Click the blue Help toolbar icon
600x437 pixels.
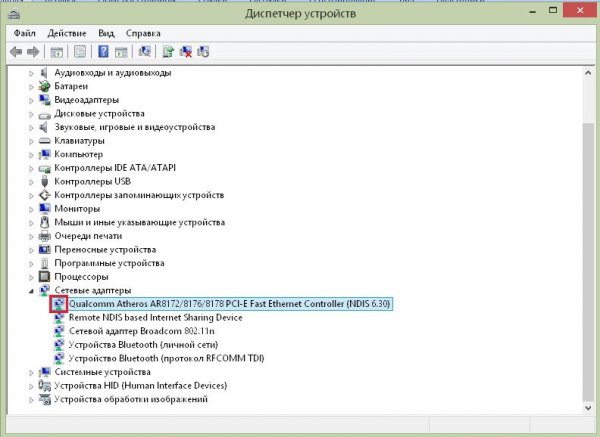(103, 50)
